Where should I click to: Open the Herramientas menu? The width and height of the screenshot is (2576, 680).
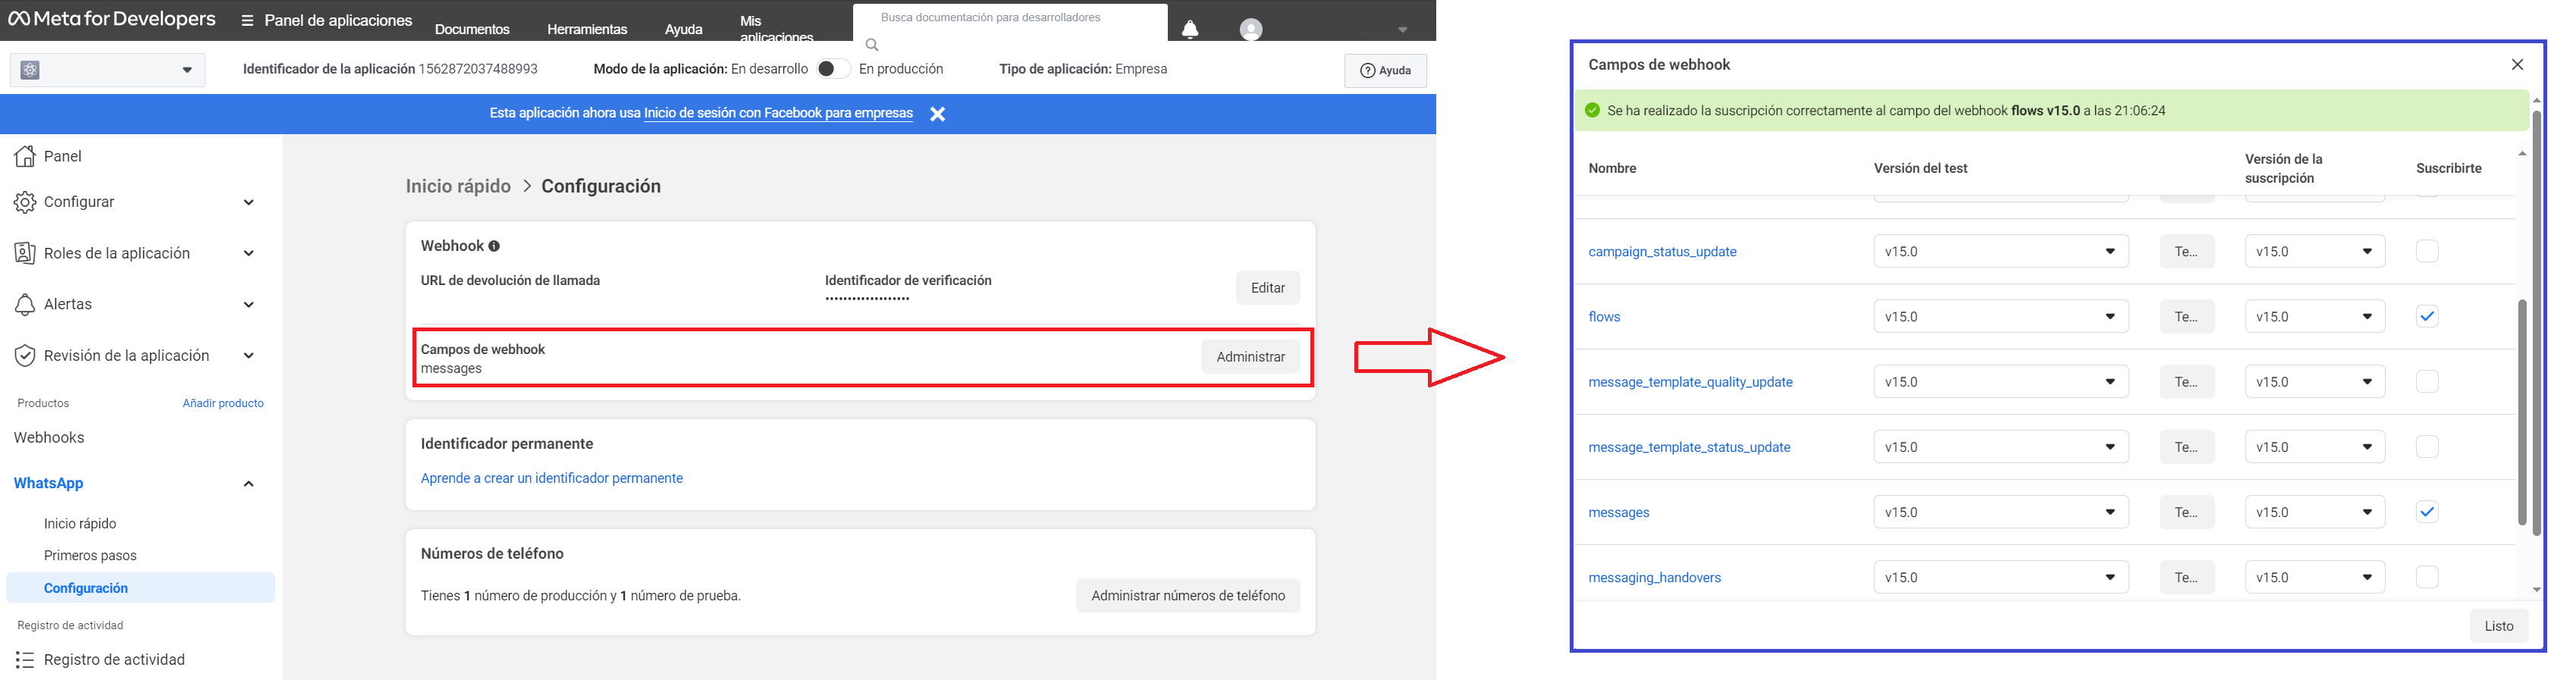click(587, 29)
